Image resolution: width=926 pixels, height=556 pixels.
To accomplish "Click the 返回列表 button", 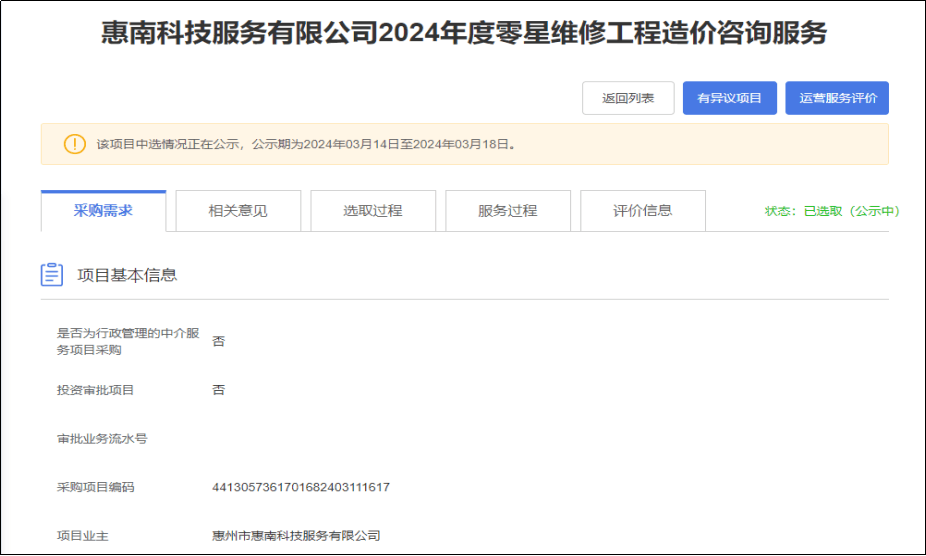I will click(x=628, y=98).
